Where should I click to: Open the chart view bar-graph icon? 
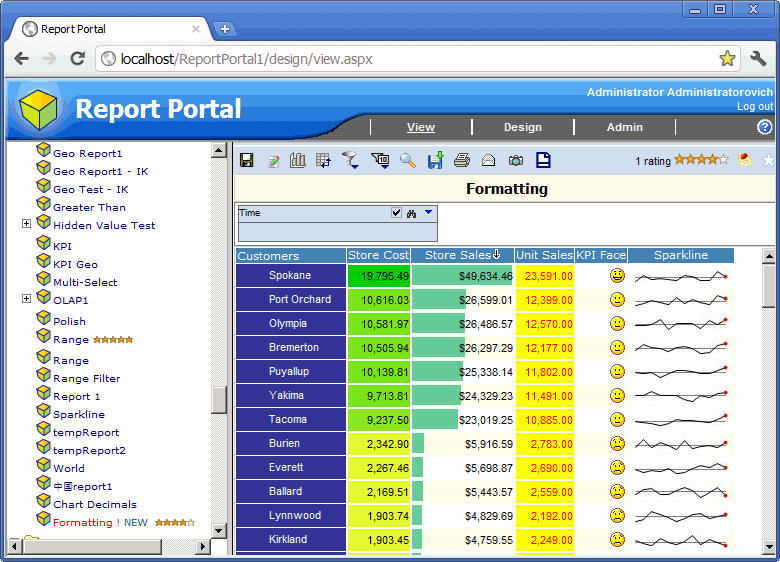point(298,160)
